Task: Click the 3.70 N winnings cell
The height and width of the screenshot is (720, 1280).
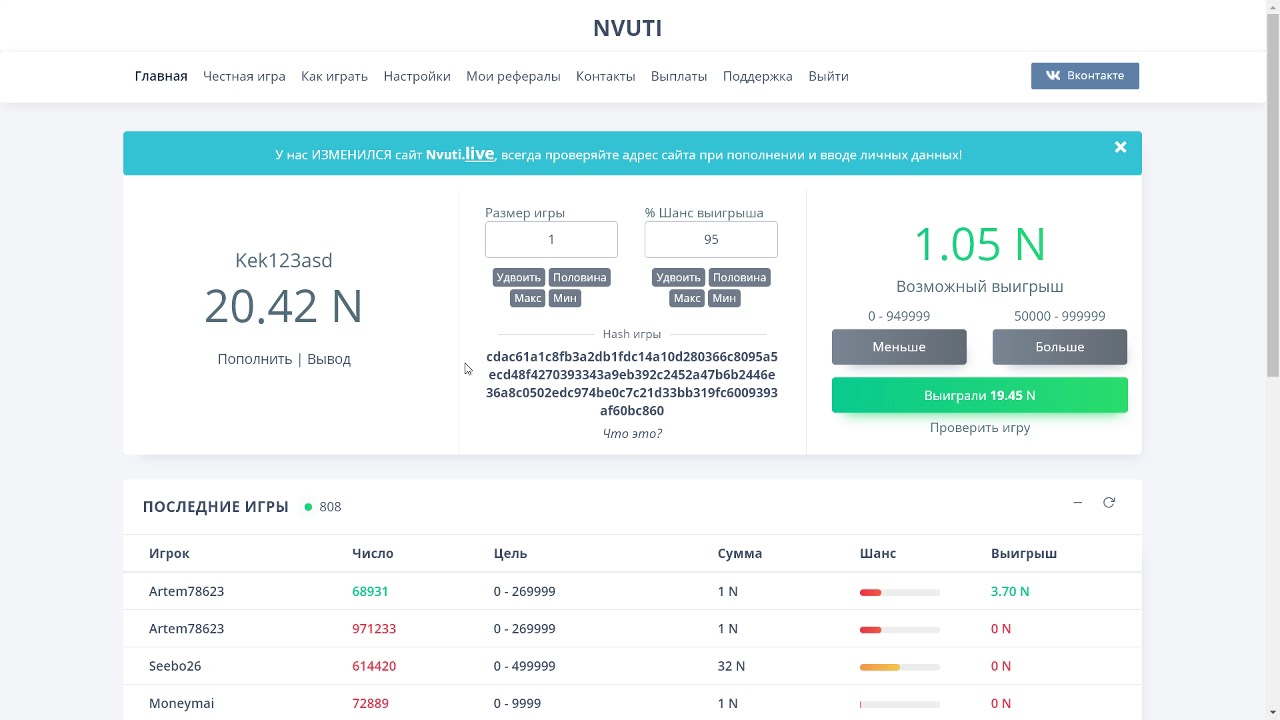Action: (x=1010, y=591)
